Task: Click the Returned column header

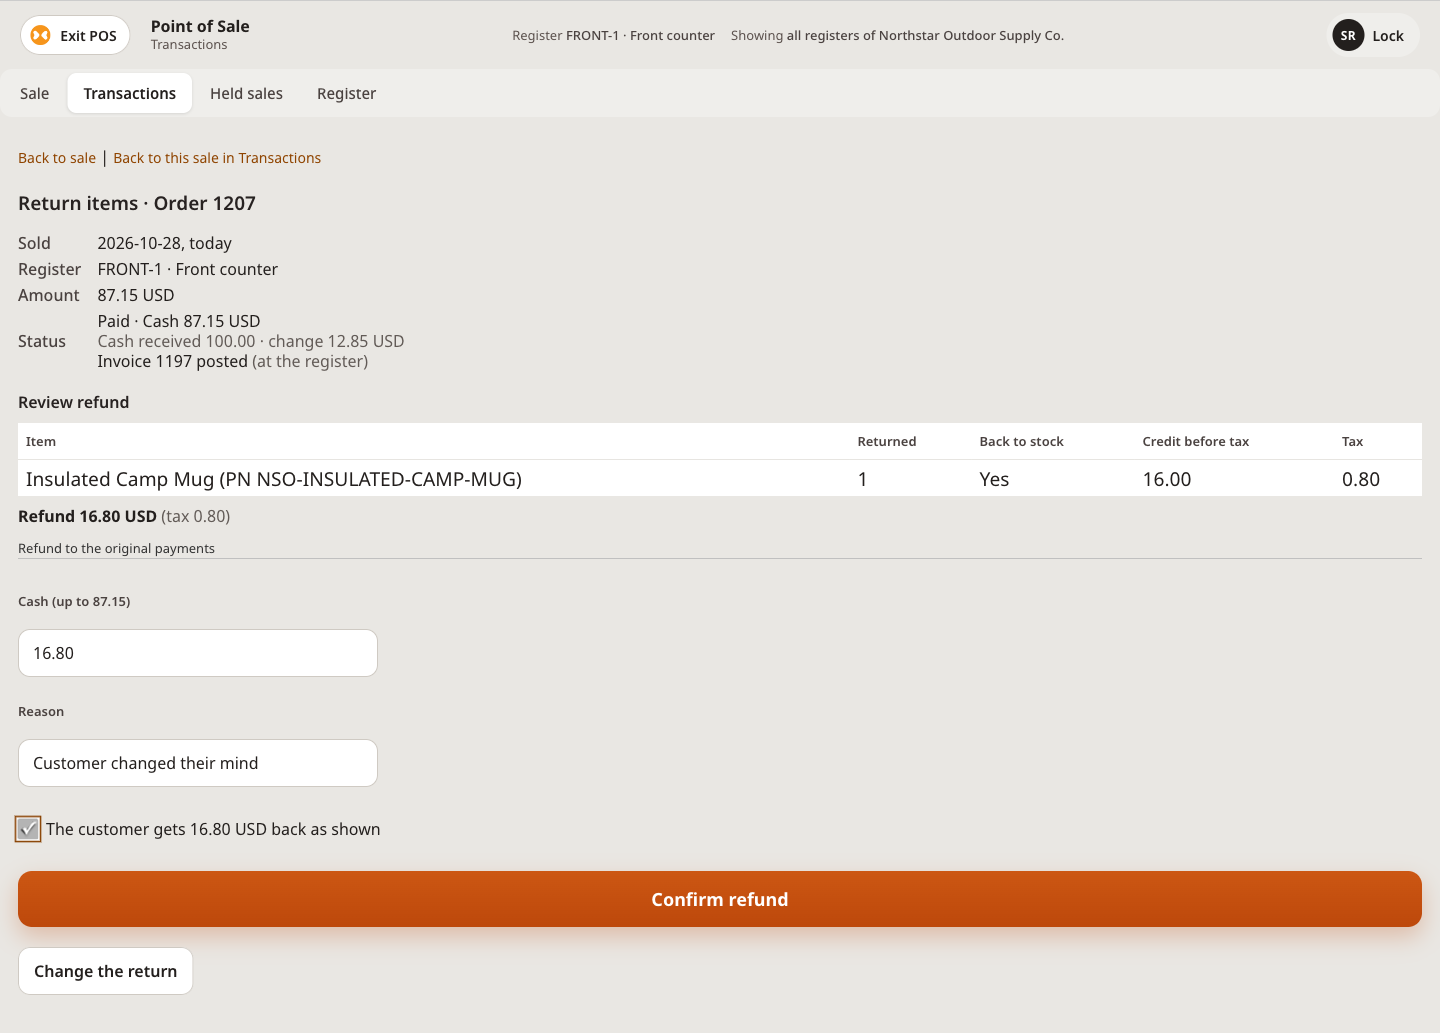Action: coord(887,442)
